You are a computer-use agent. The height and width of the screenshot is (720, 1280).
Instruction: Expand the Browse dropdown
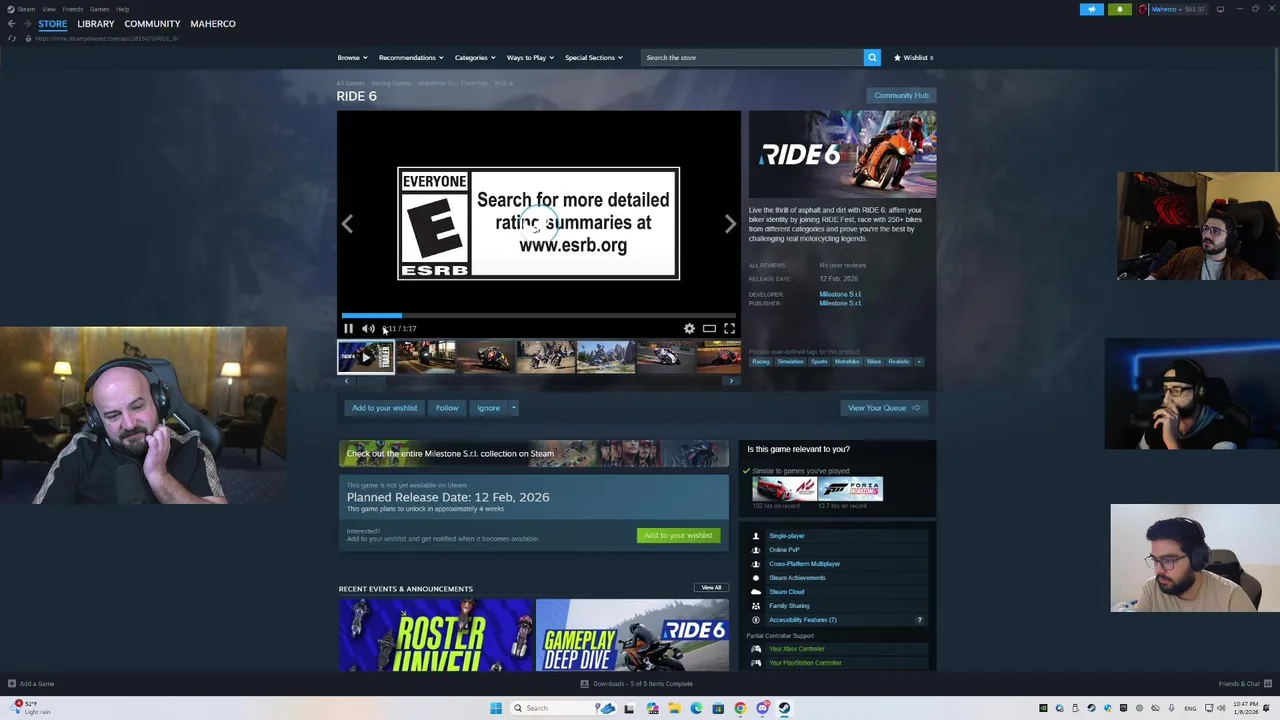[352, 58]
